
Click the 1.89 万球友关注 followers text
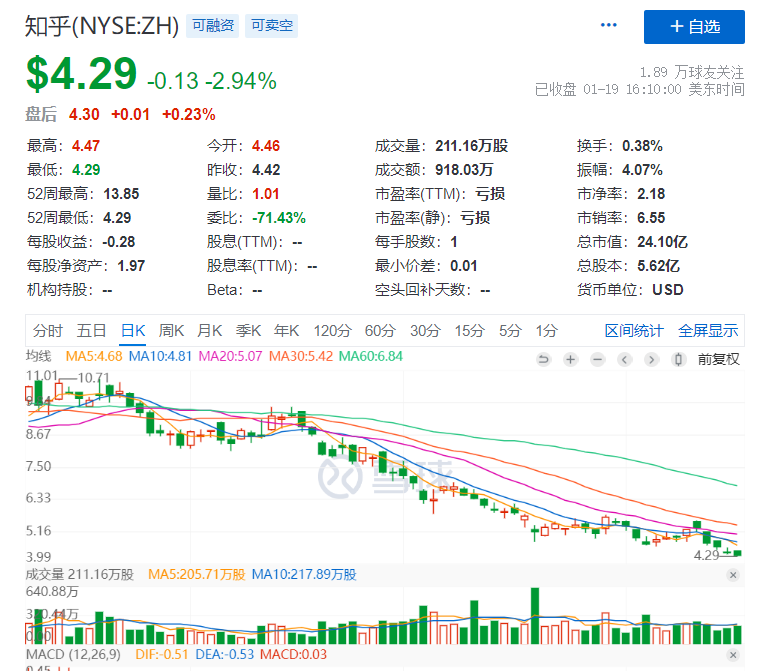pos(692,73)
